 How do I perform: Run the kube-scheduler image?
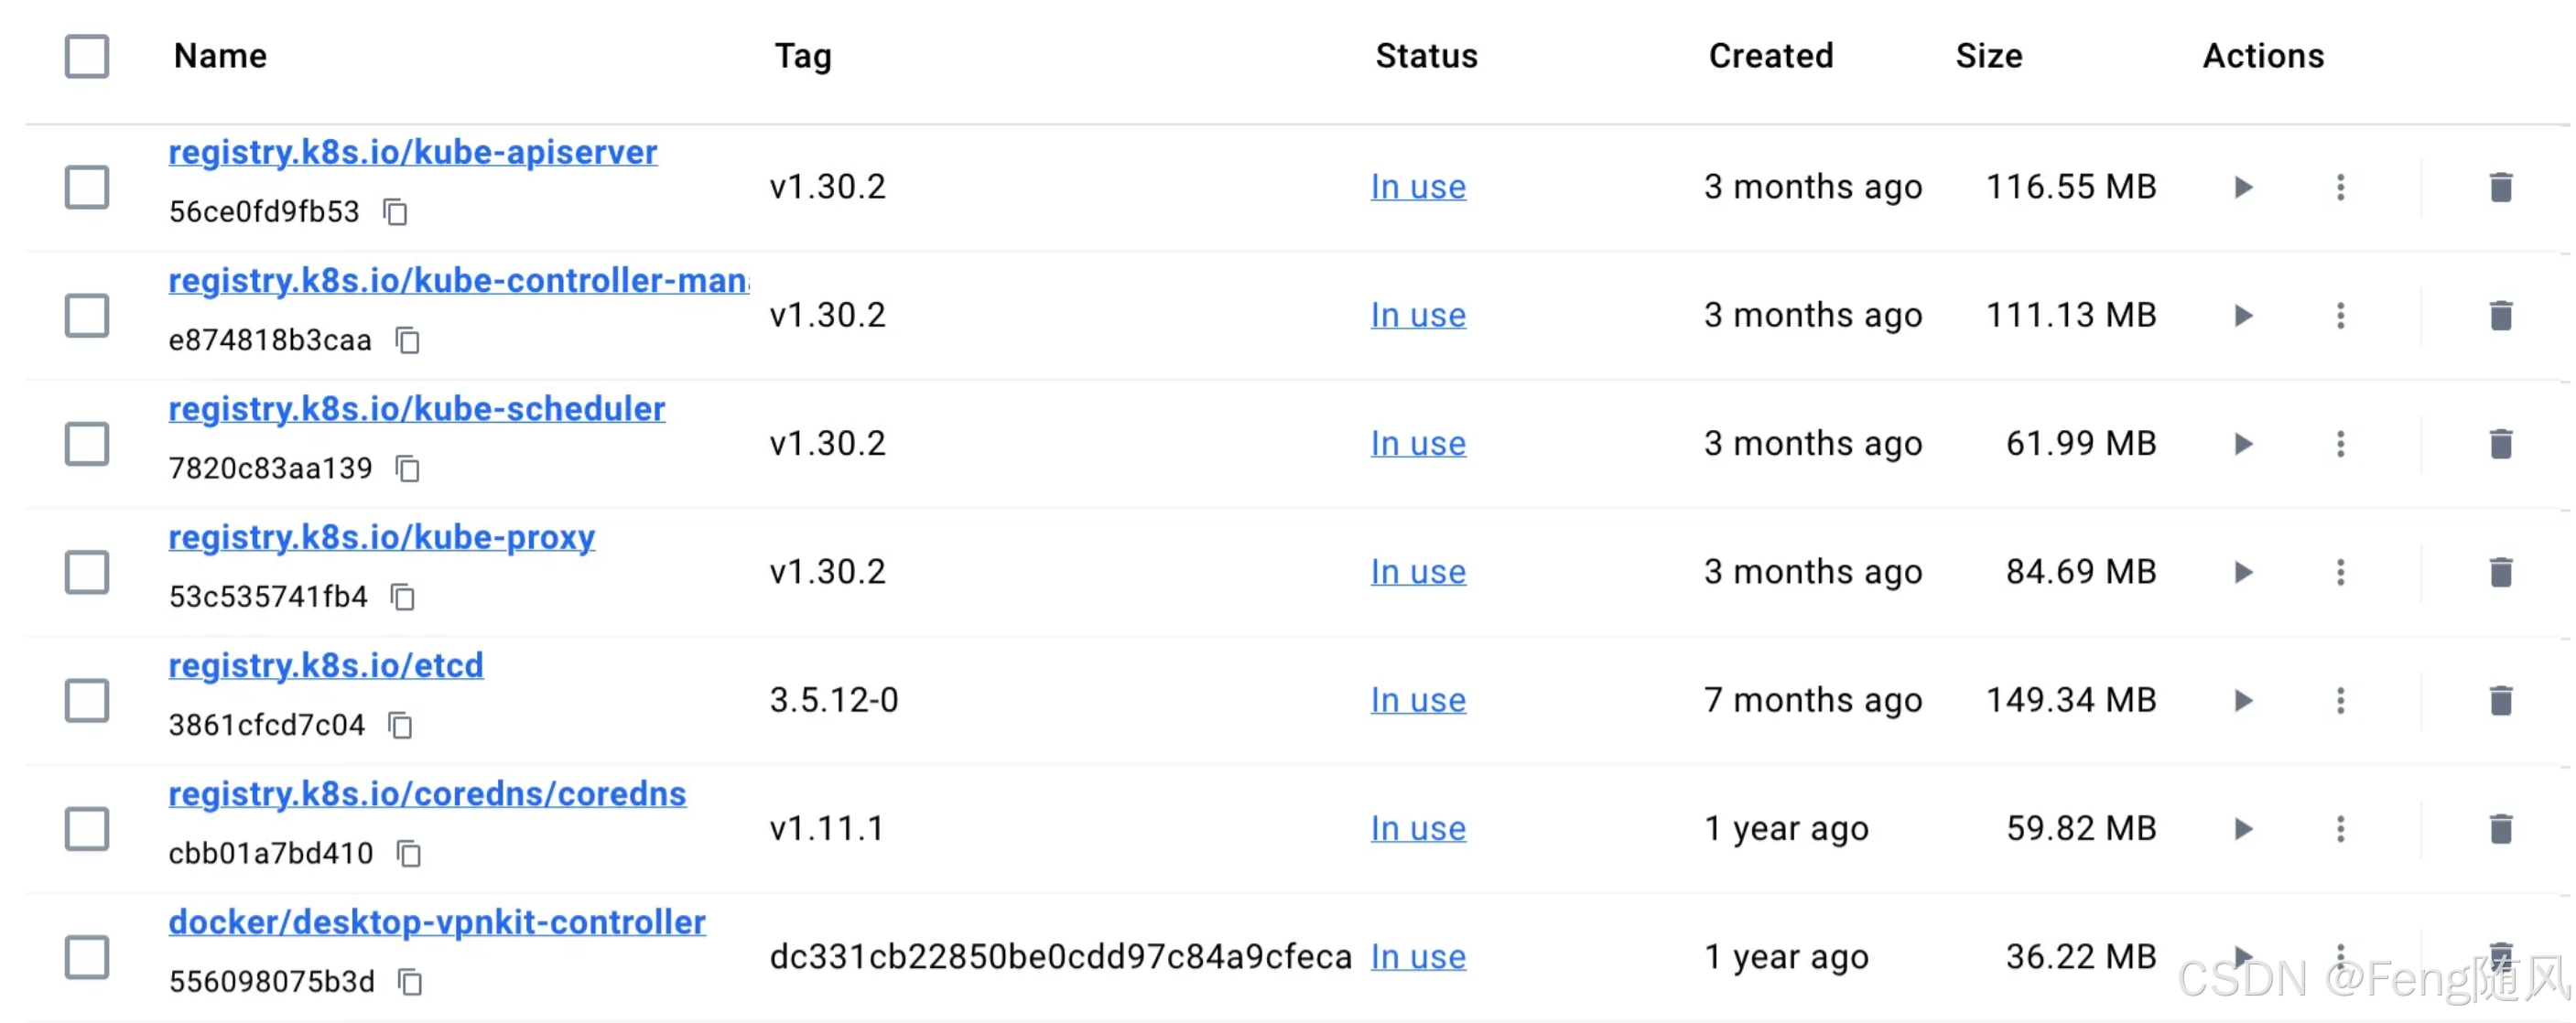pos(2243,444)
